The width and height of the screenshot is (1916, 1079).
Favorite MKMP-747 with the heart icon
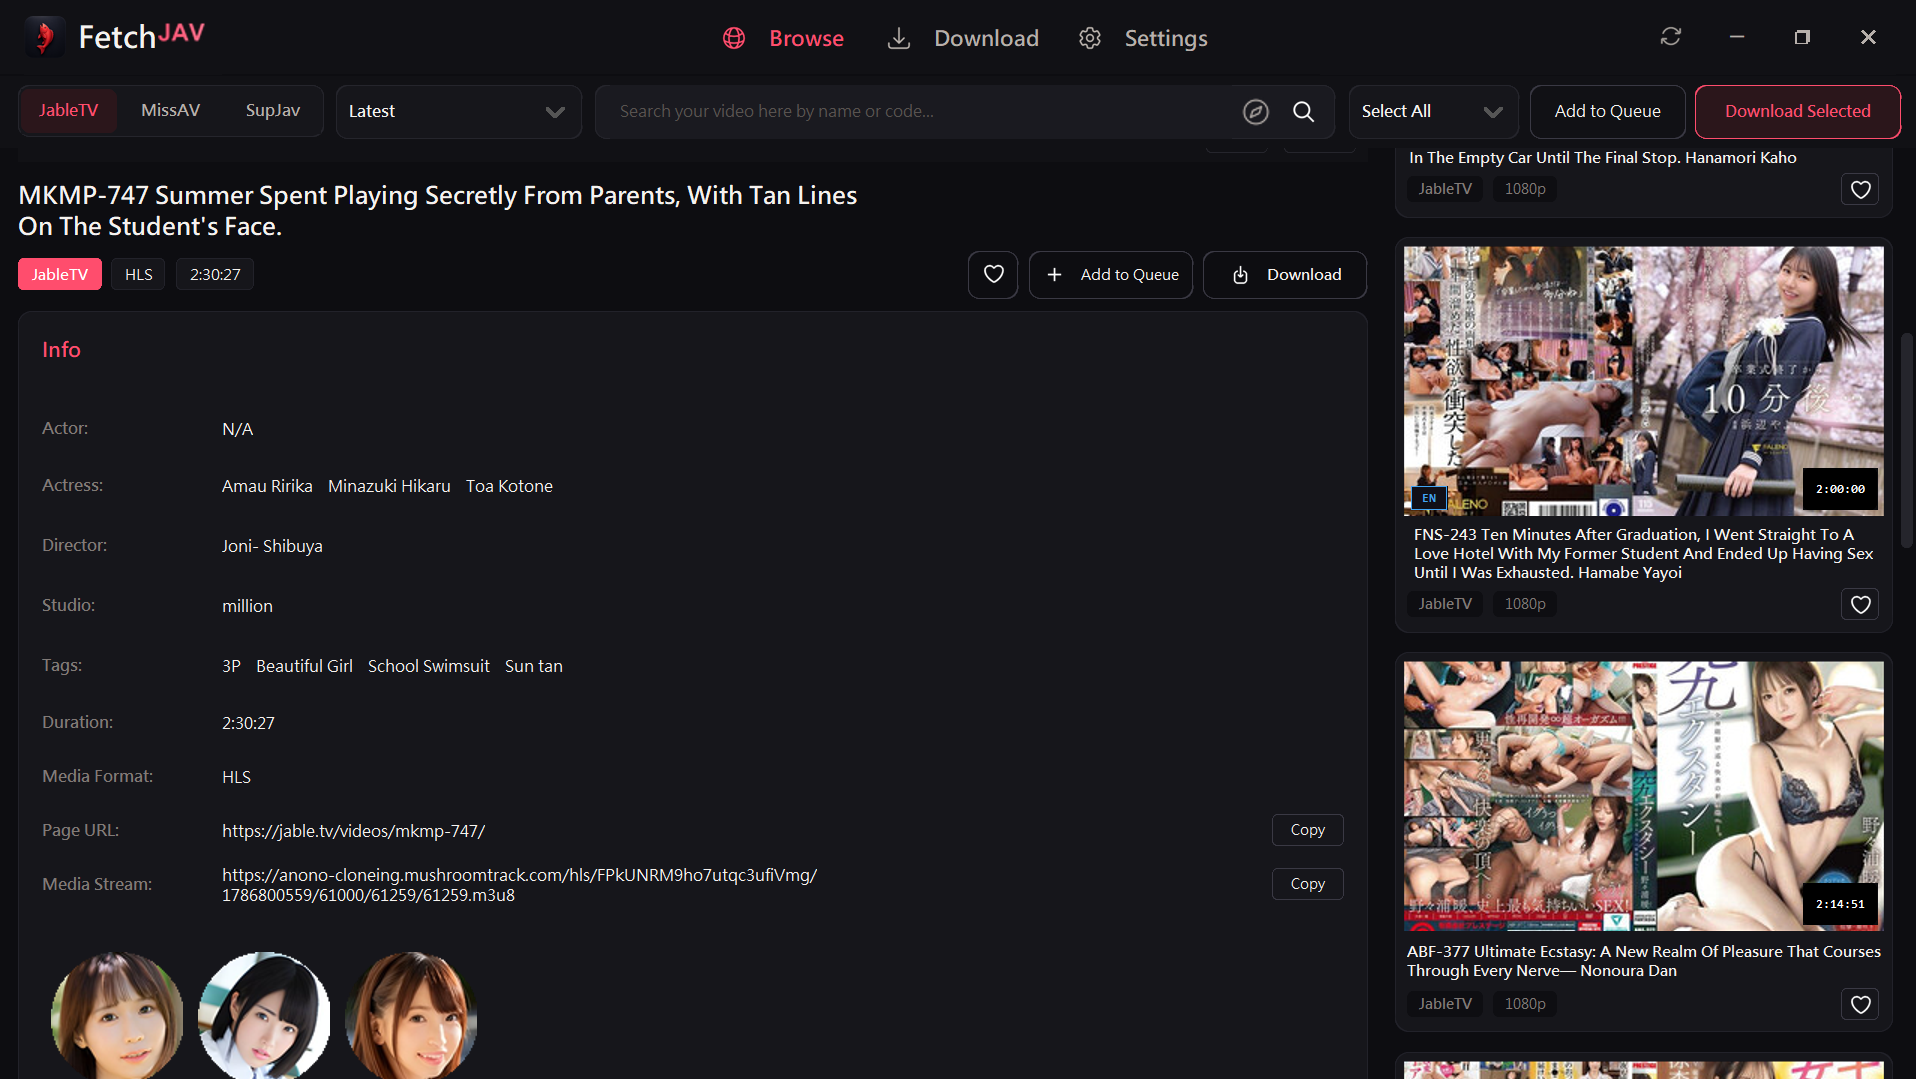coord(993,275)
